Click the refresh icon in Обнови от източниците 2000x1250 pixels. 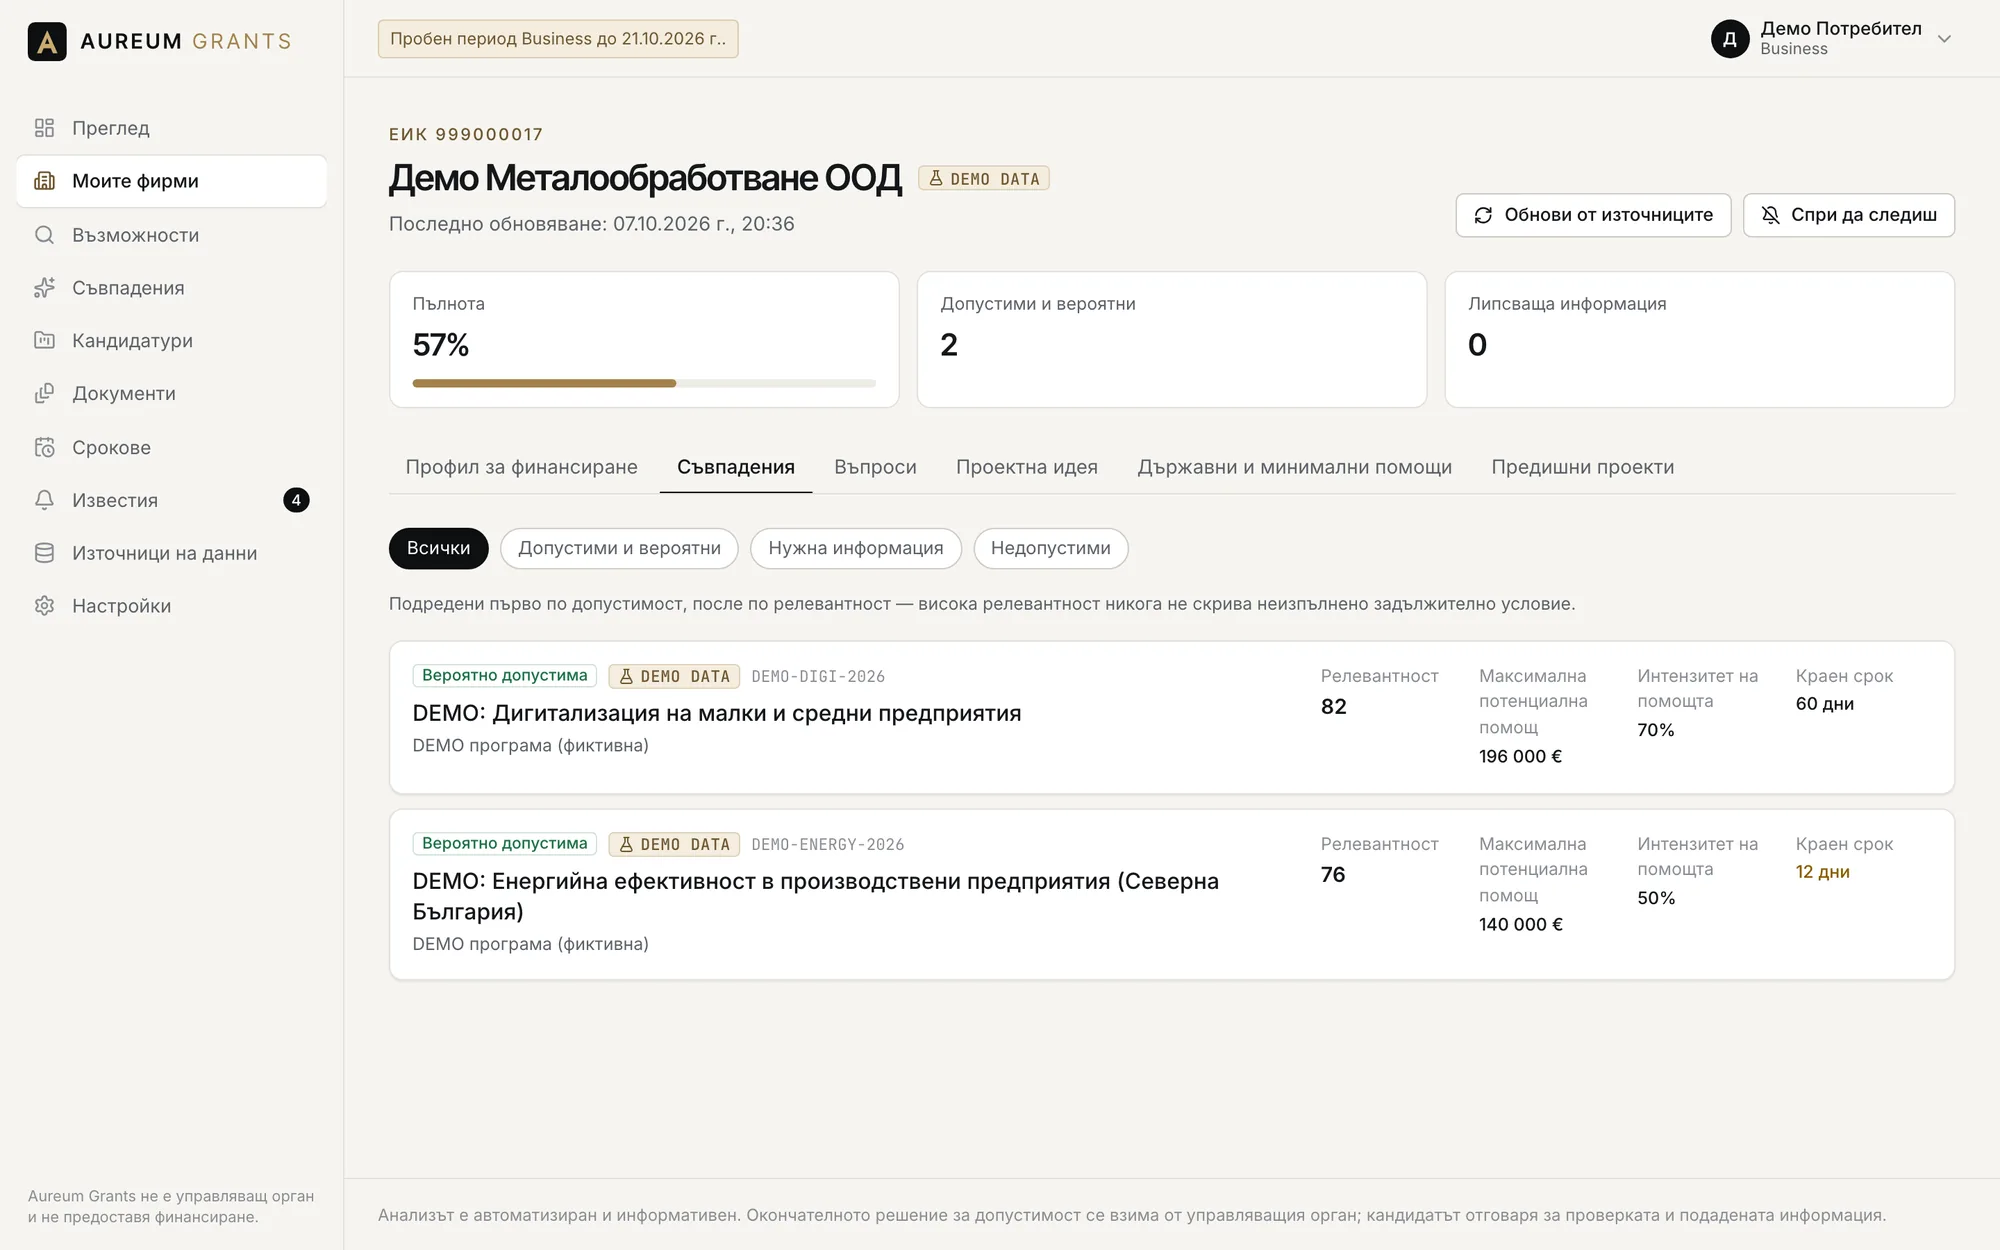(x=1483, y=215)
